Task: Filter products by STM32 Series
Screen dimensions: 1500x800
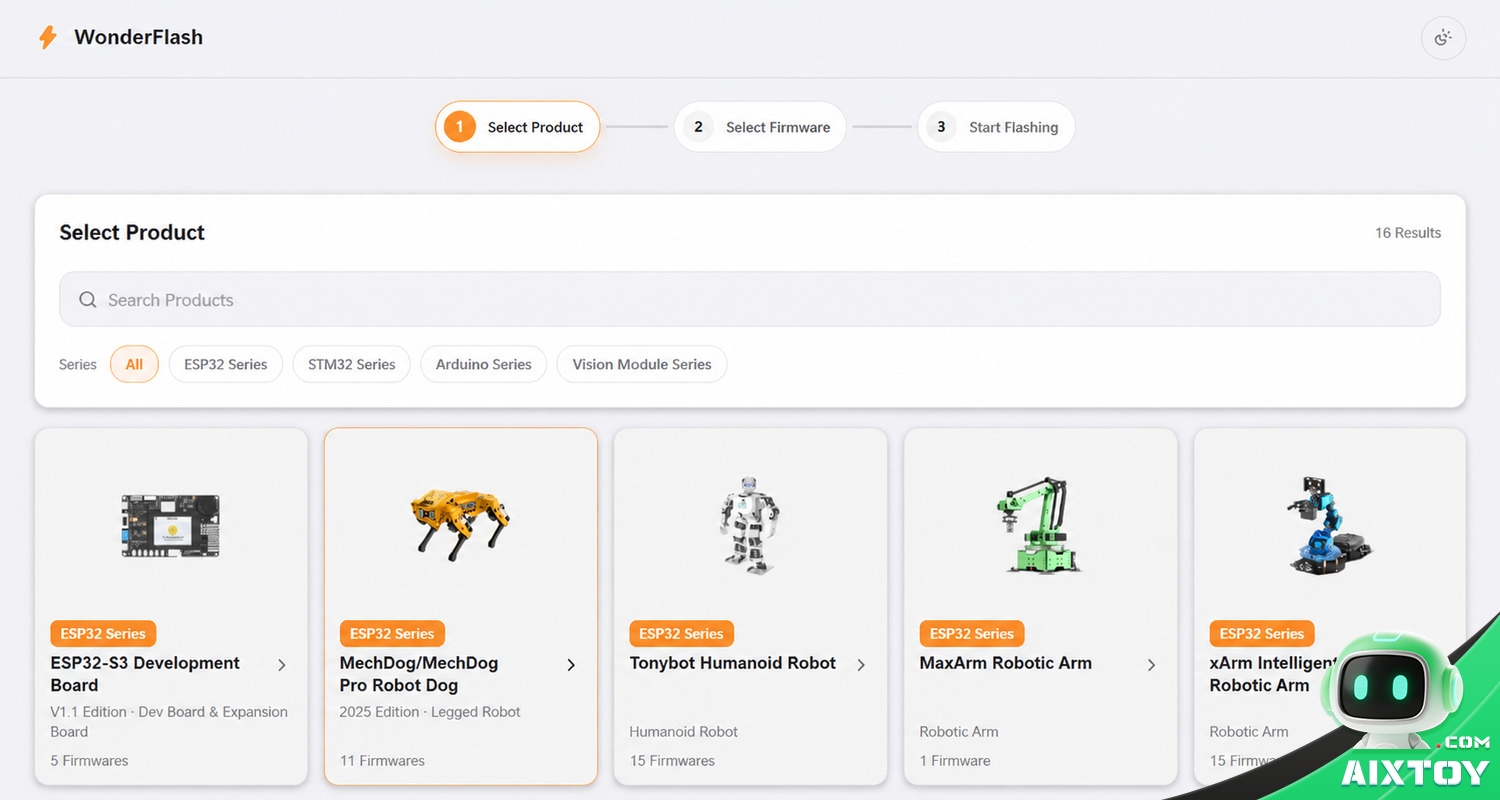Action: pyautogui.click(x=352, y=364)
